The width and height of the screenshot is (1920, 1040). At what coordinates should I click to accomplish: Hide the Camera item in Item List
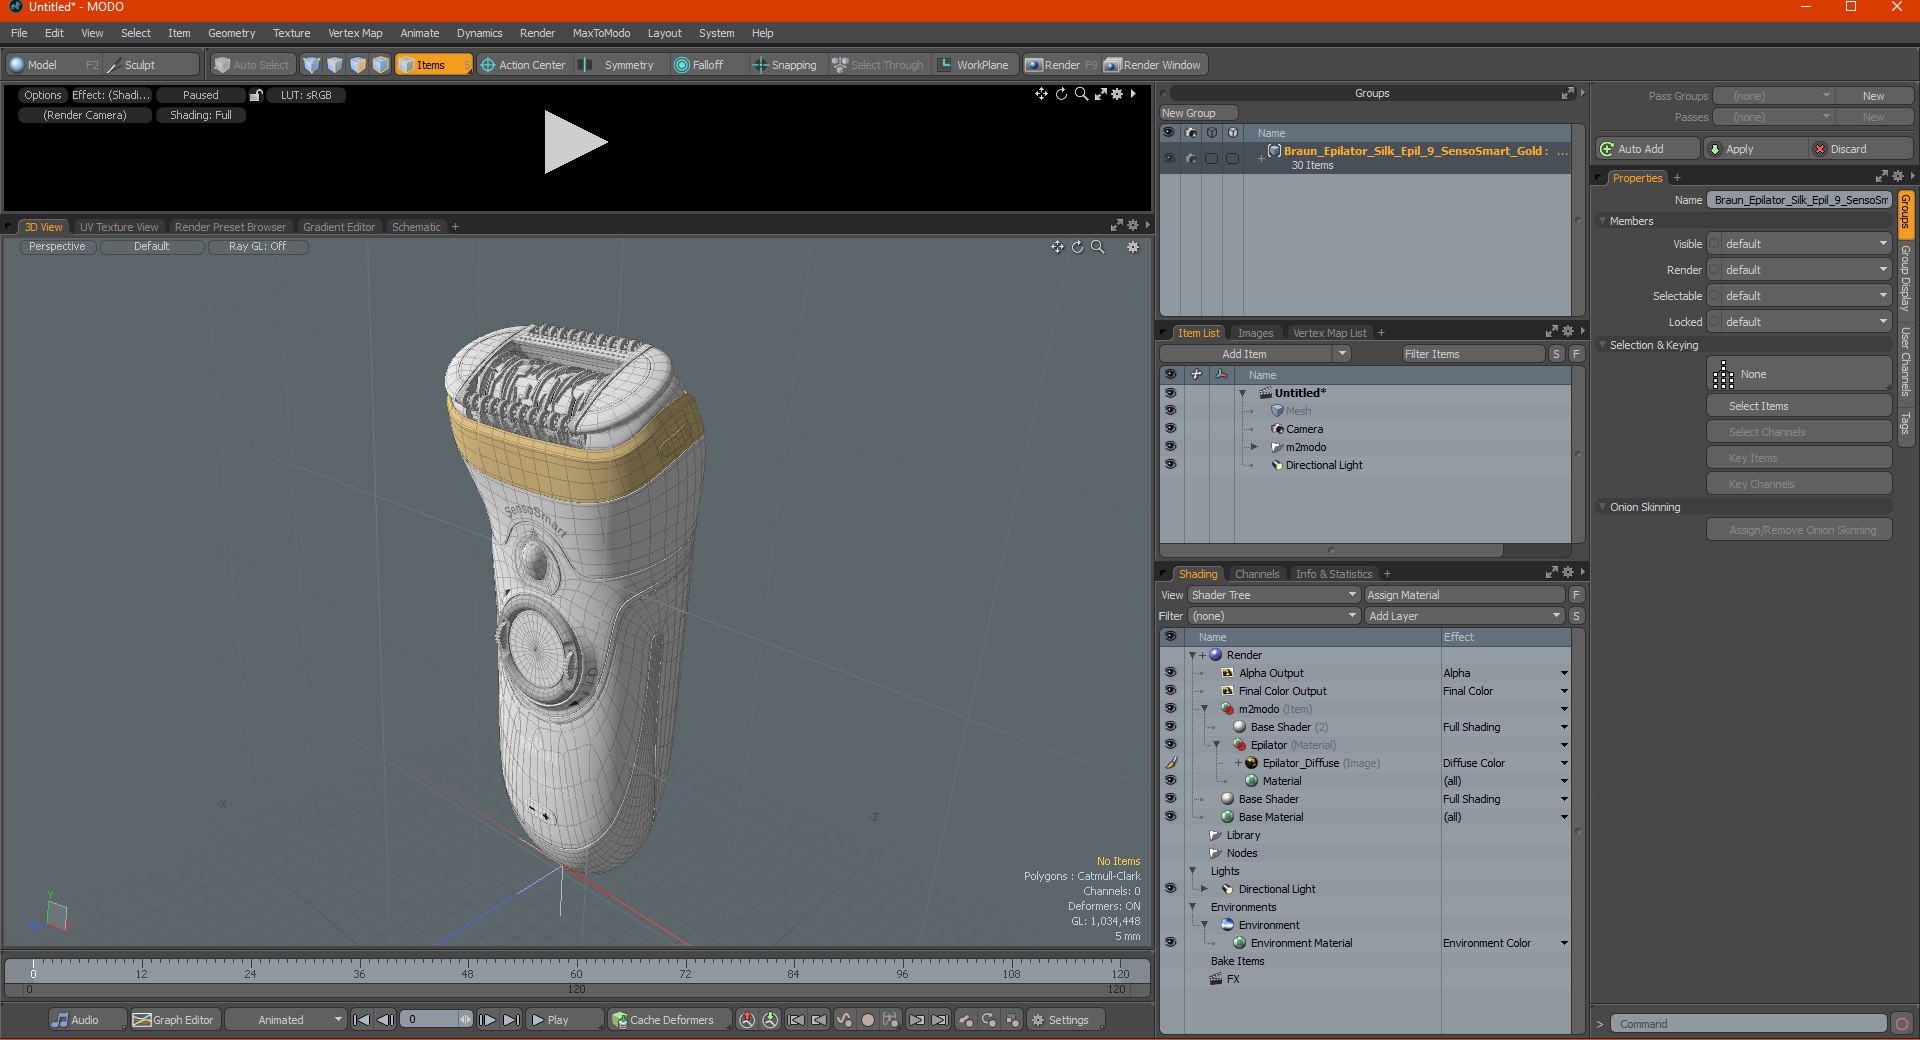1170,429
